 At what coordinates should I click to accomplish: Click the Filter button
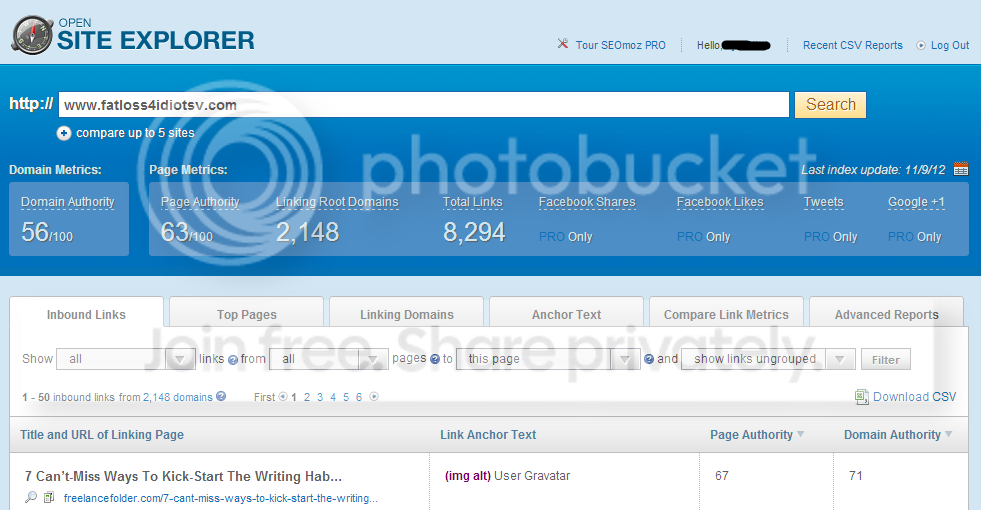(885, 360)
